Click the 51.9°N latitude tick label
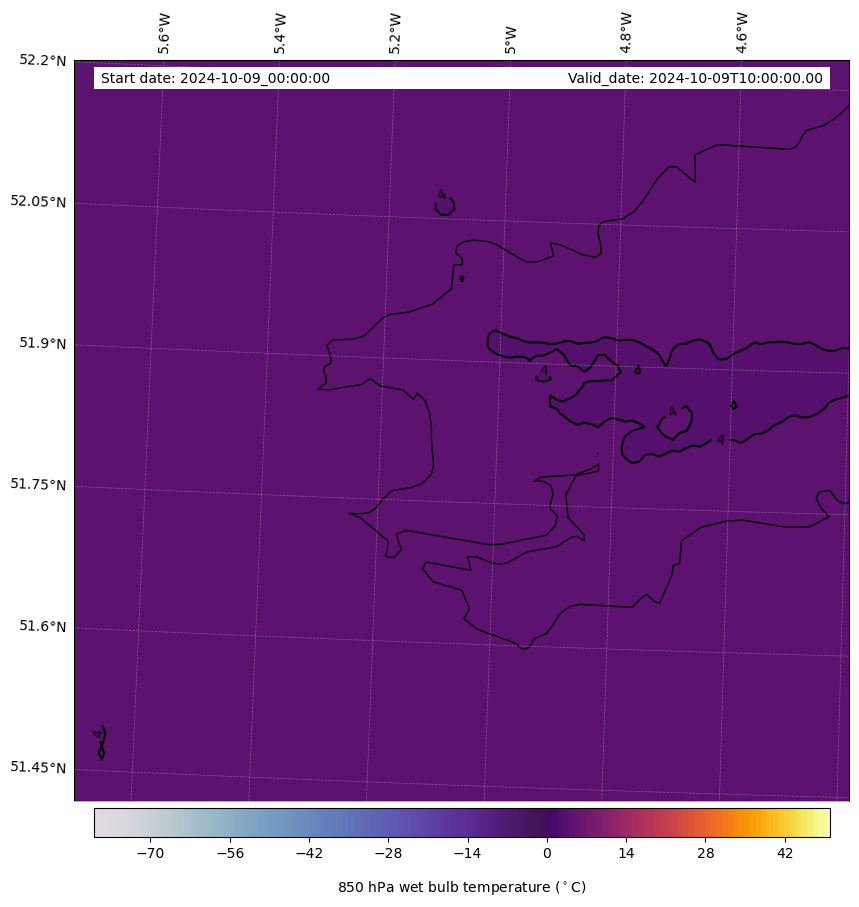Screen dimensions: 859x907 point(43,343)
